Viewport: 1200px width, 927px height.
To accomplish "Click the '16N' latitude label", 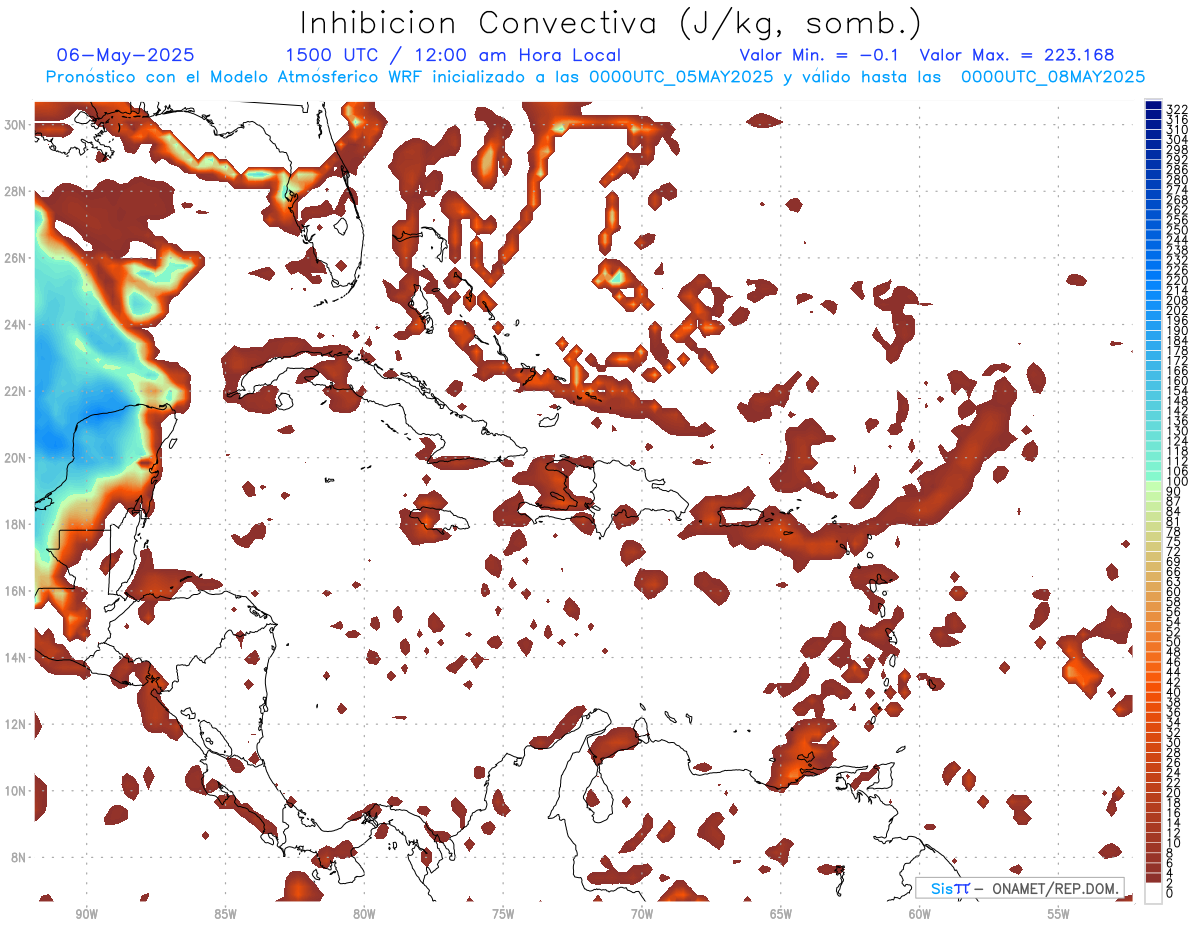I will coord(17,591).
